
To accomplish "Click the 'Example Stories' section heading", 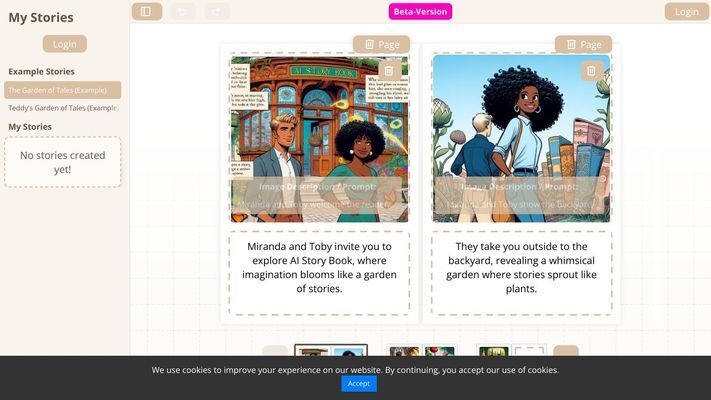I will pos(41,72).
